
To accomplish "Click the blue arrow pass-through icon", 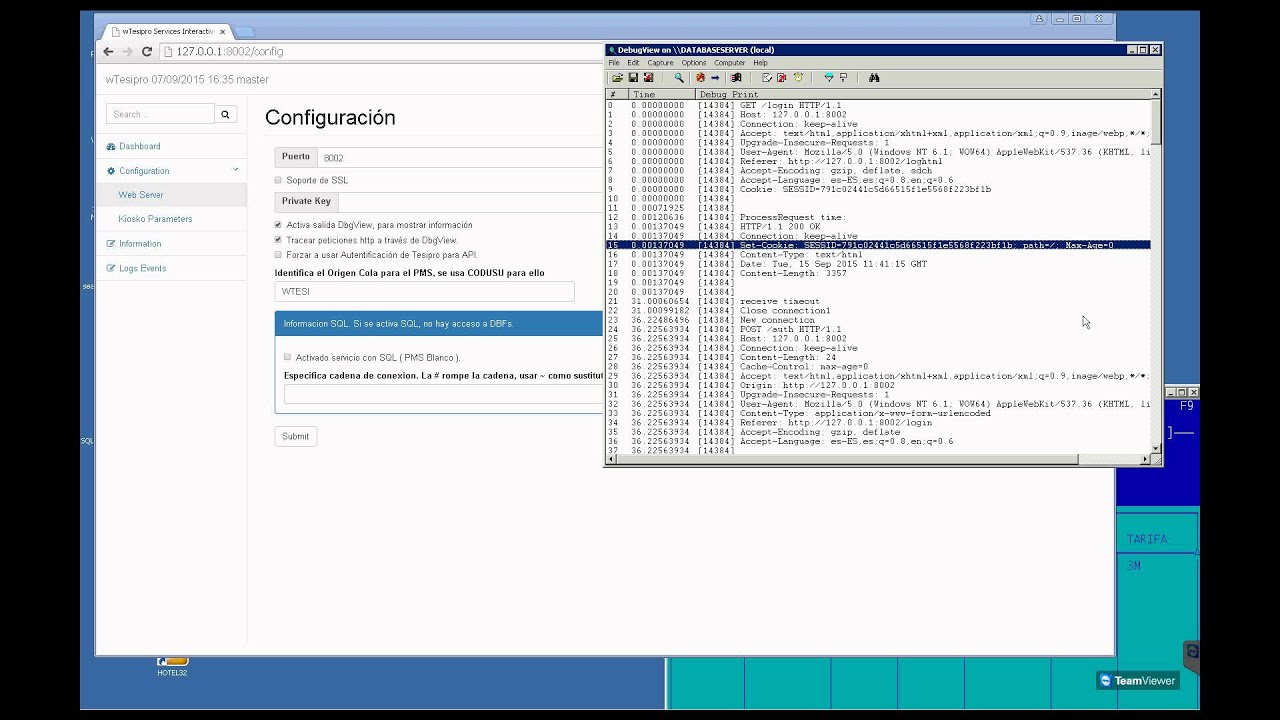I will 715,78.
